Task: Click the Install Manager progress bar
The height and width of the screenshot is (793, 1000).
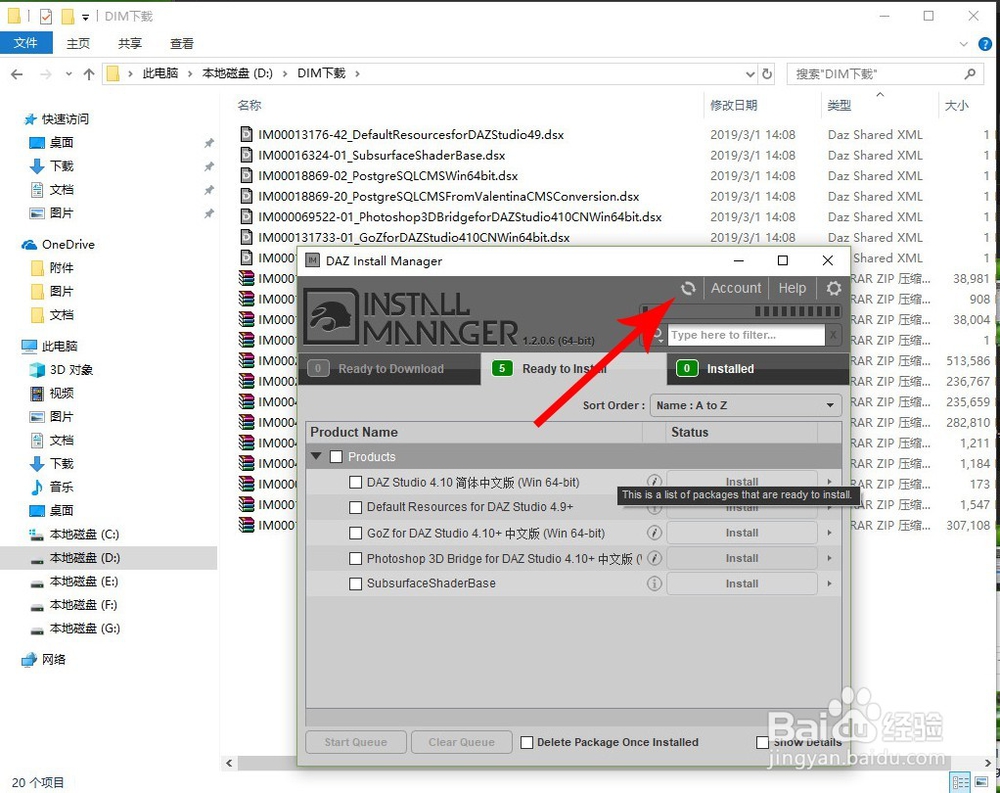Action: pos(740,311)
